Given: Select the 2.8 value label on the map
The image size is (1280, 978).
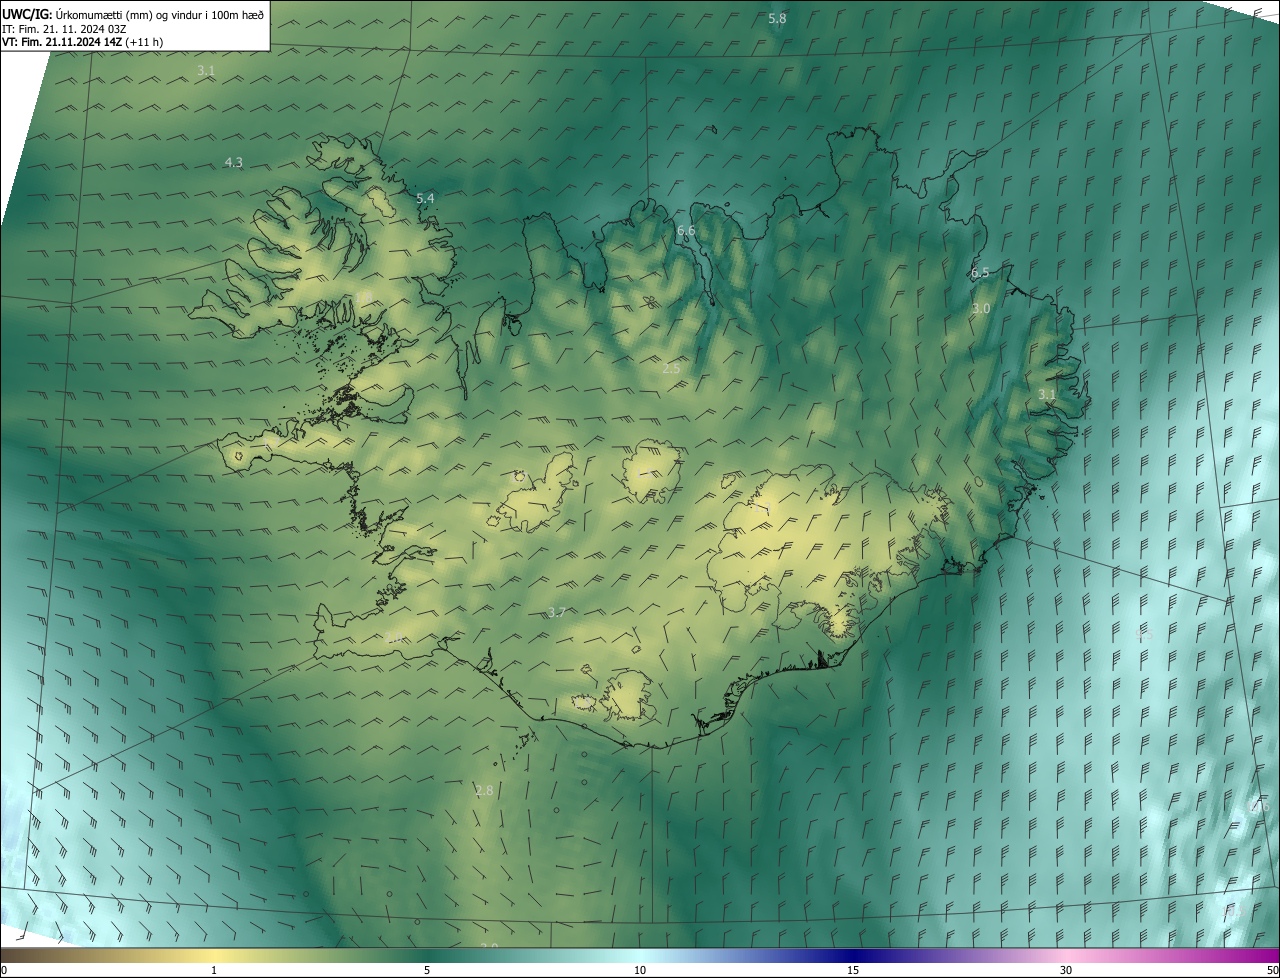Looking at the screenshot, I should tap(484, 791).
